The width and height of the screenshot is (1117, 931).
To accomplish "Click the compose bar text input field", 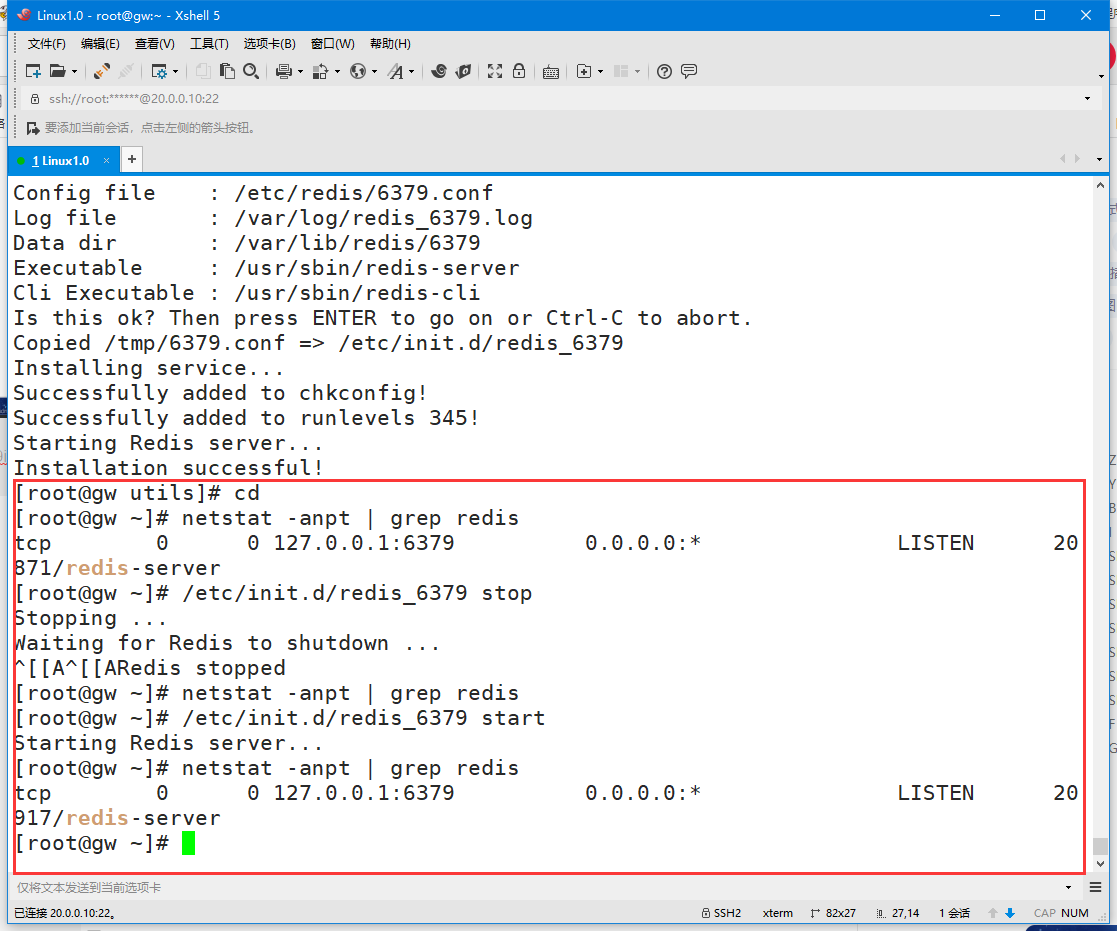I will pos(538,887).
